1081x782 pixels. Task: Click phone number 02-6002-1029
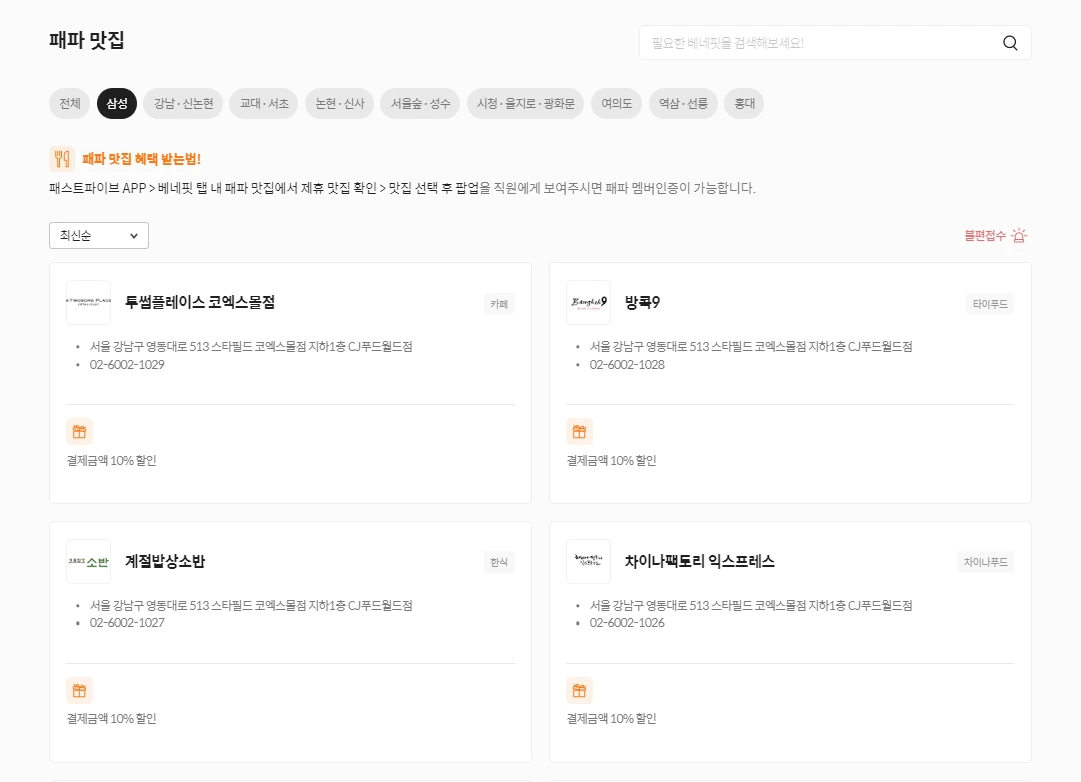point(127,364)
